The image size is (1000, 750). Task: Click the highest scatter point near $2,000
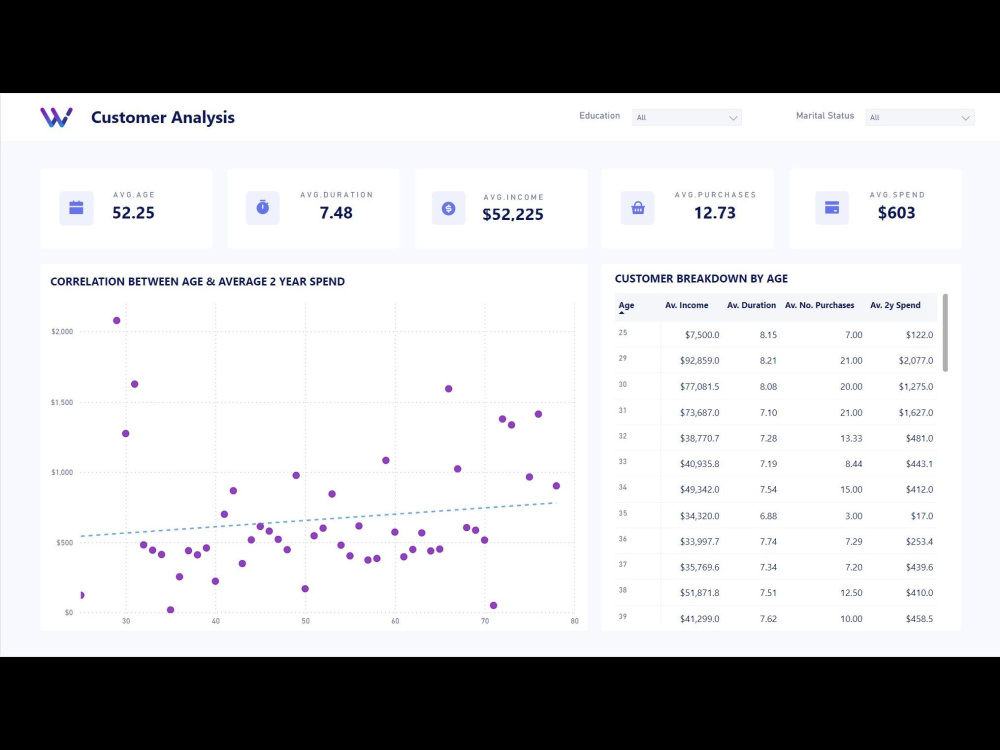click(x=116, y=320)
